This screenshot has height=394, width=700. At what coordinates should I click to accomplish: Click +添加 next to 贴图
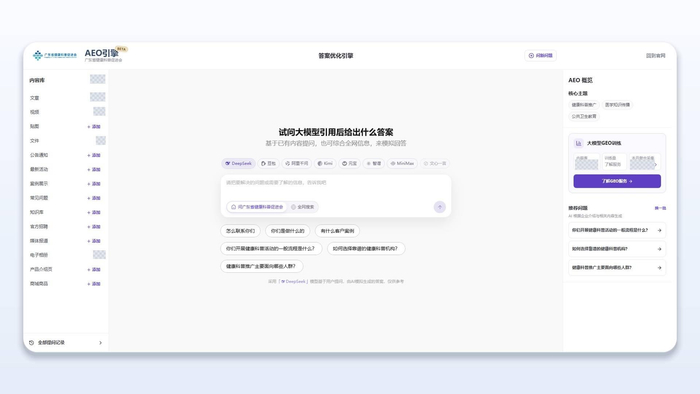94,127
